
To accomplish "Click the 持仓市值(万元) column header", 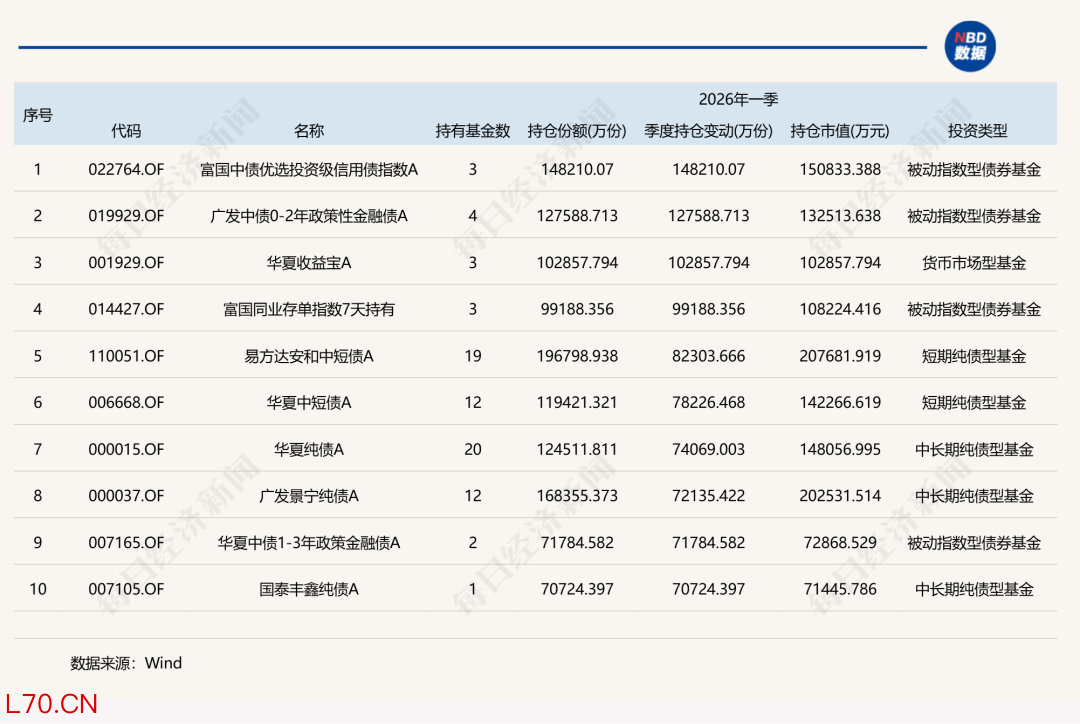I will pyautogui.click(x=839, y=131).
